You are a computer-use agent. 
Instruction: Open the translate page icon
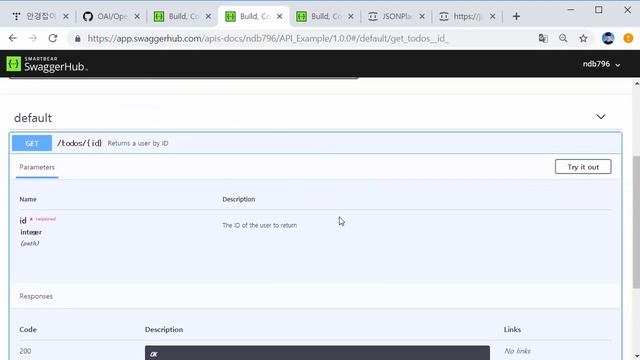tap(543, 38)
